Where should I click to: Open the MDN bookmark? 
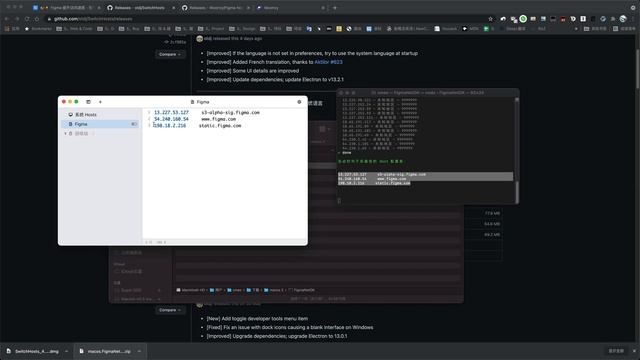tap(470, 29)
